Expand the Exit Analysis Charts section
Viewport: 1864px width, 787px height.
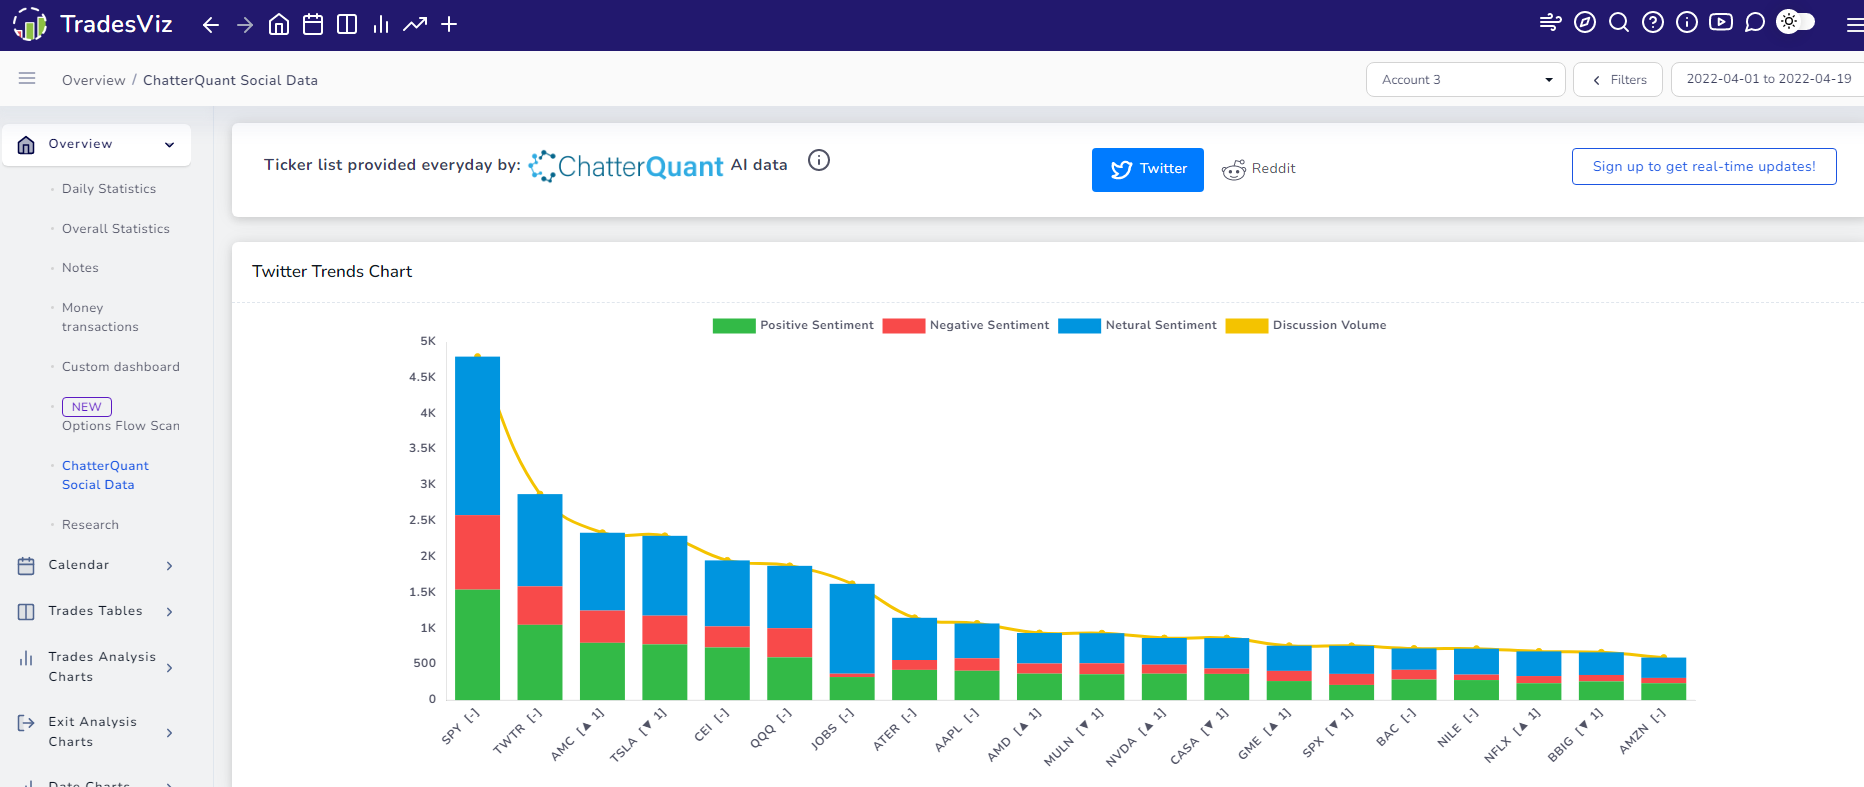coord(96,732)
